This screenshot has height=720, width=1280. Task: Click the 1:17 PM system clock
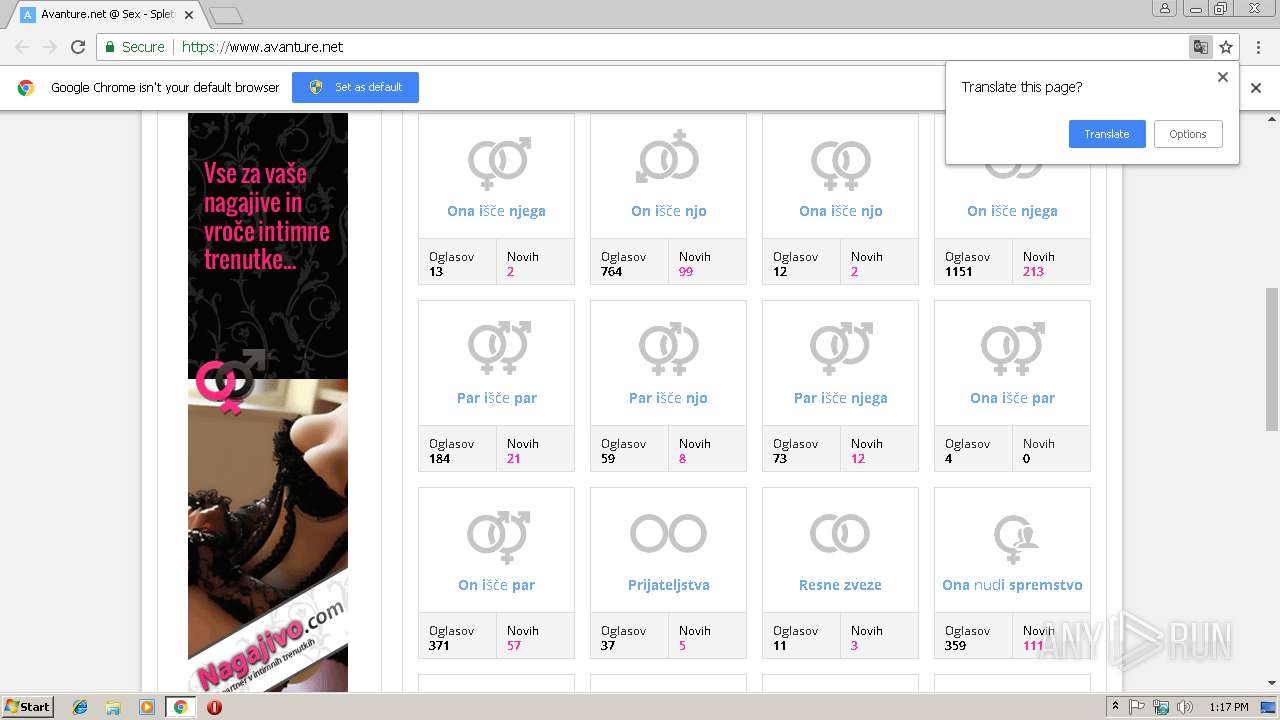[x=1229, y=707]
